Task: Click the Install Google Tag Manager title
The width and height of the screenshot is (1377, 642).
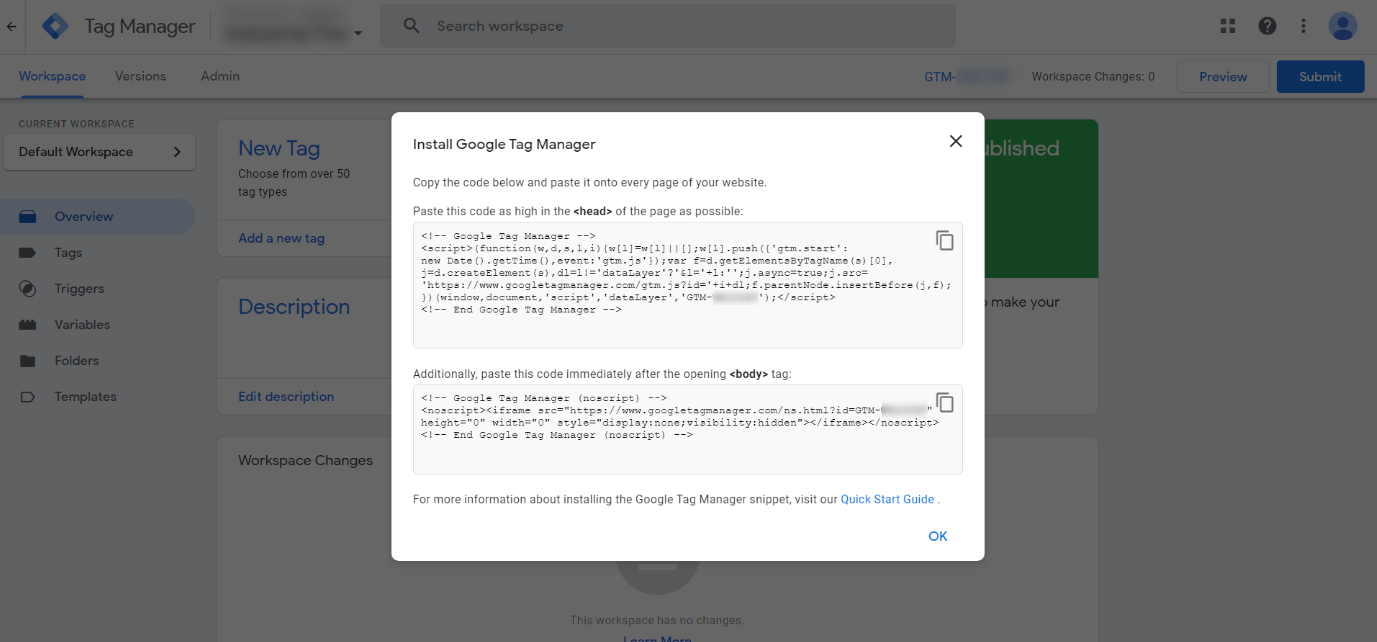Action: (x=504, y=144)
